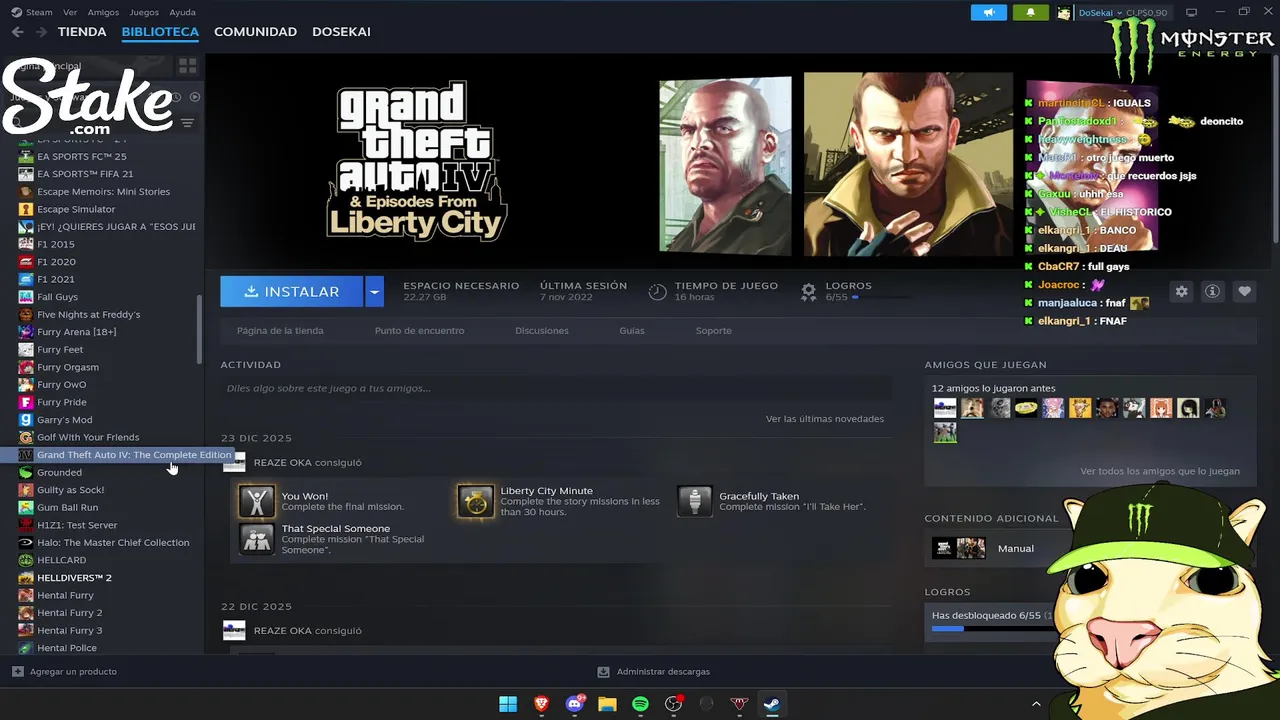This screenshot has width=1280, height=720.
Task: Click the blue INSTALAR button
Action: pos(292,291)
